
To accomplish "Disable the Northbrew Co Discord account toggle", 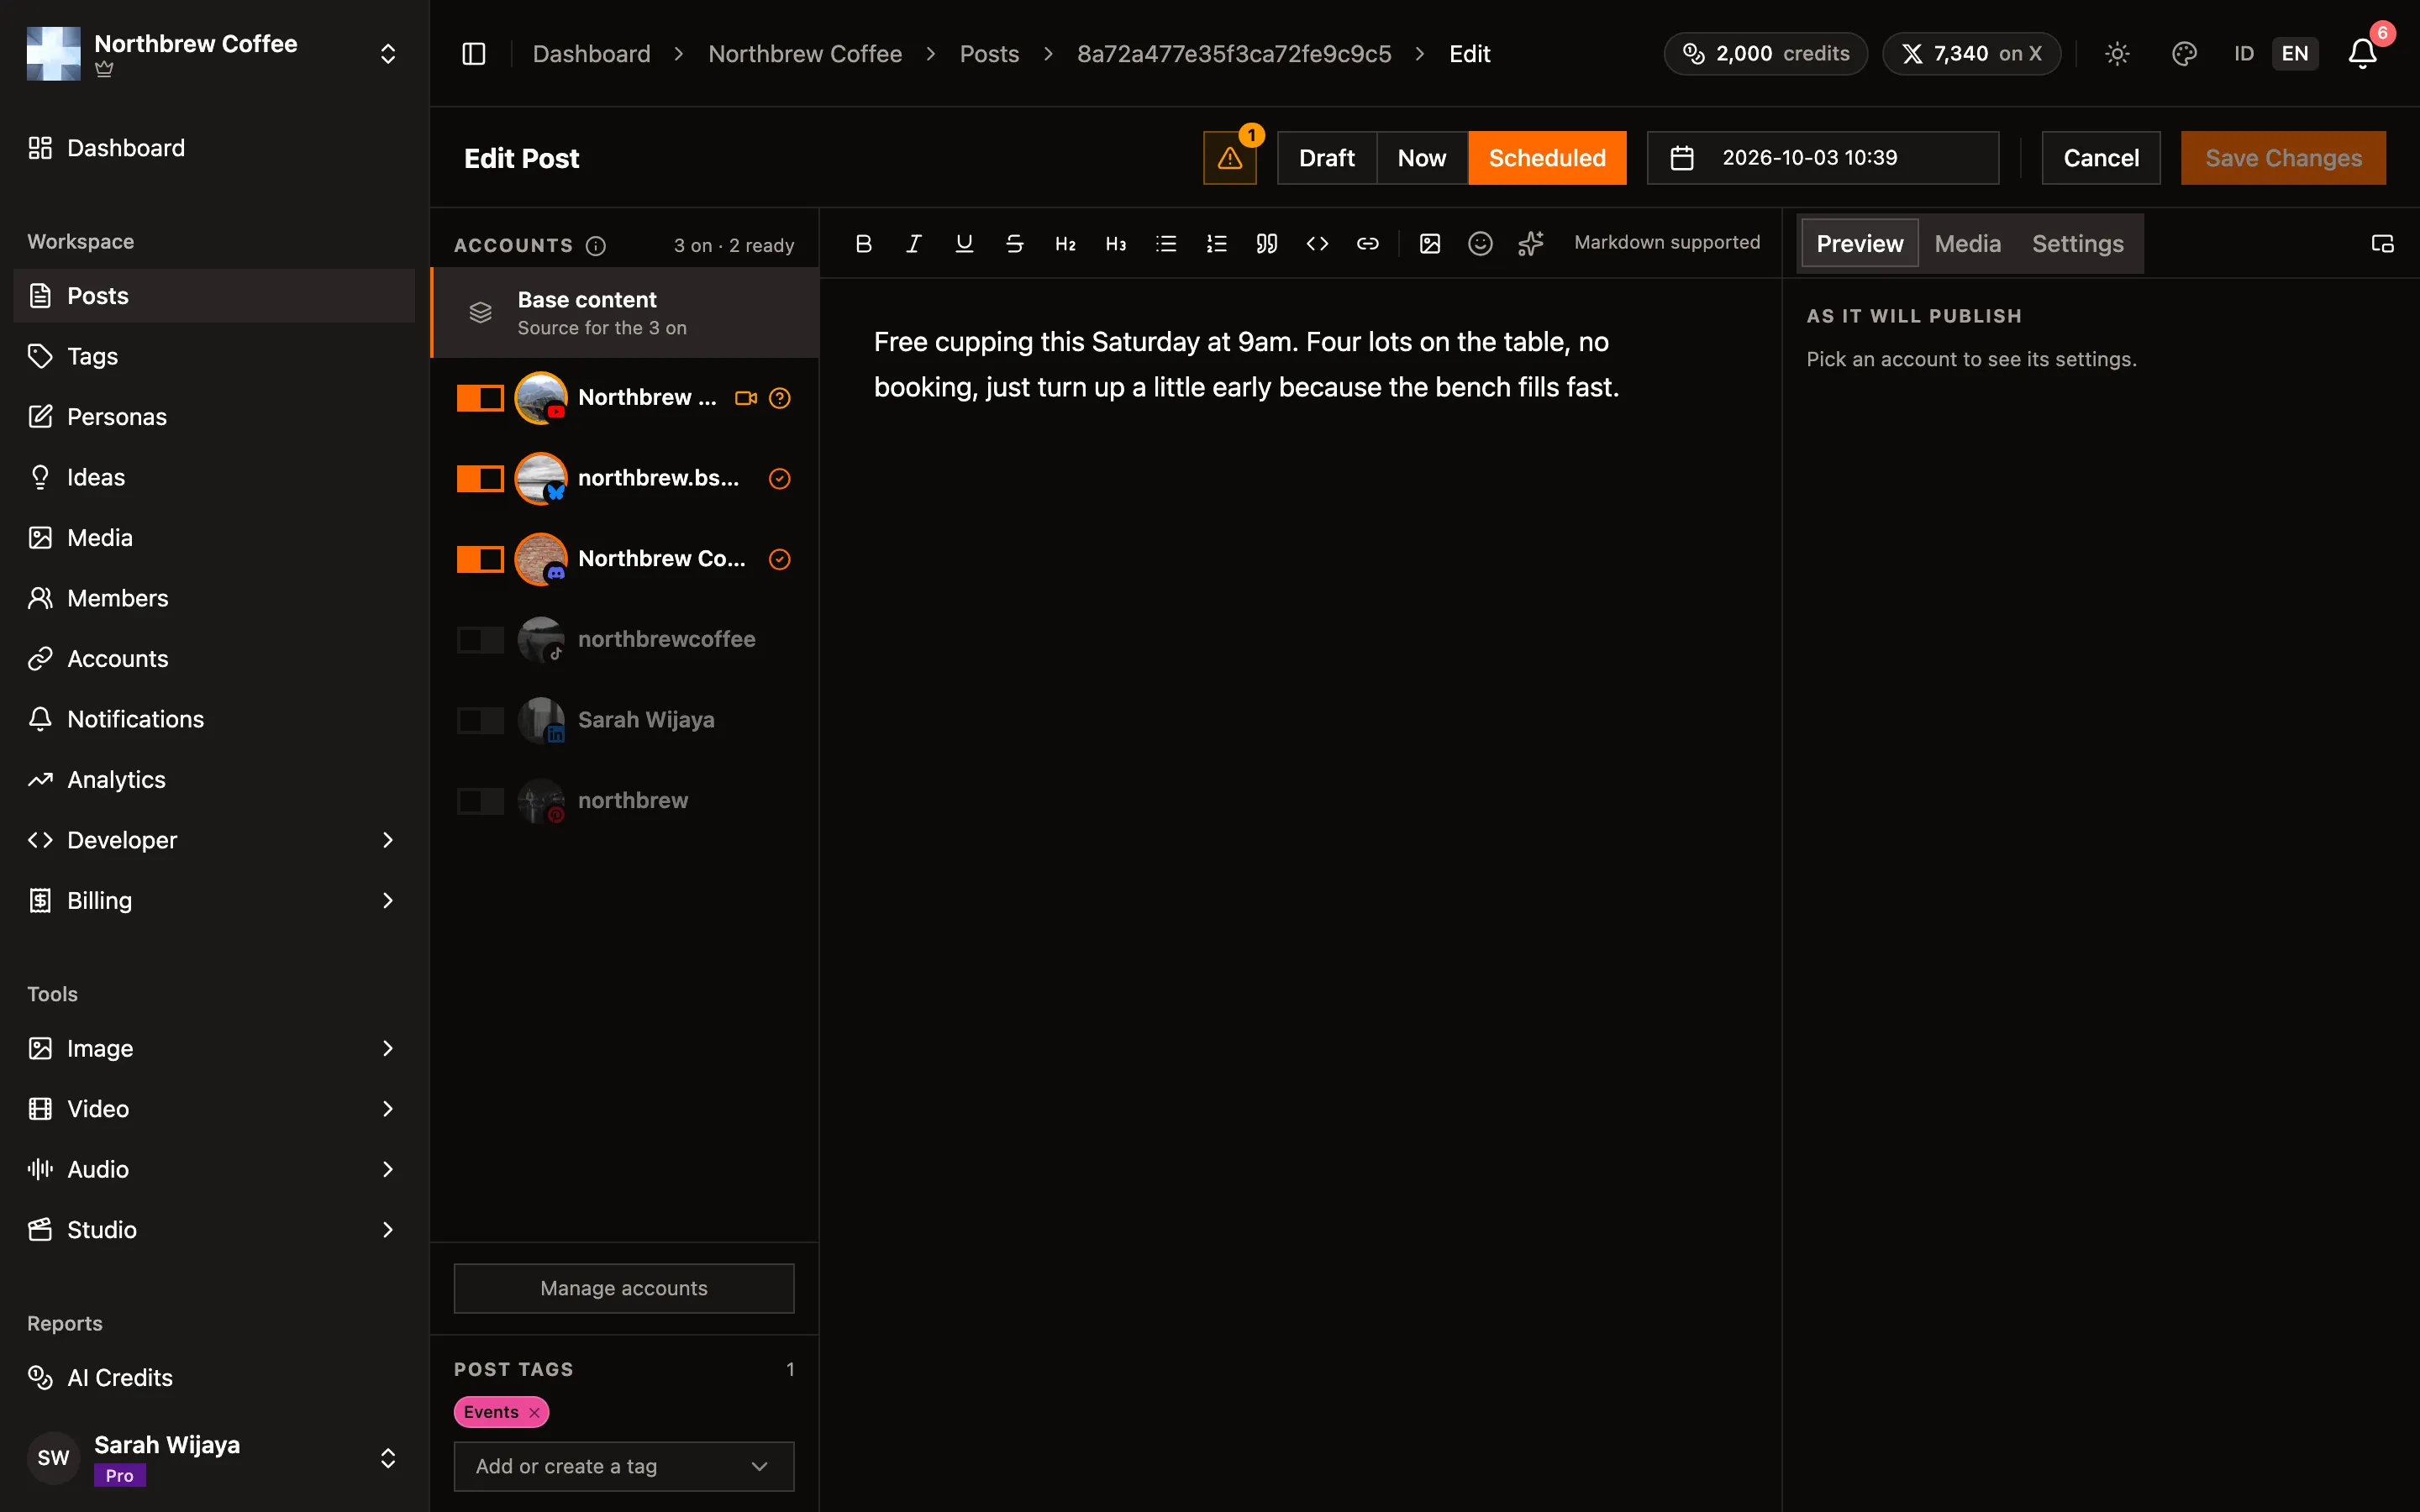I will click(480, 559).
